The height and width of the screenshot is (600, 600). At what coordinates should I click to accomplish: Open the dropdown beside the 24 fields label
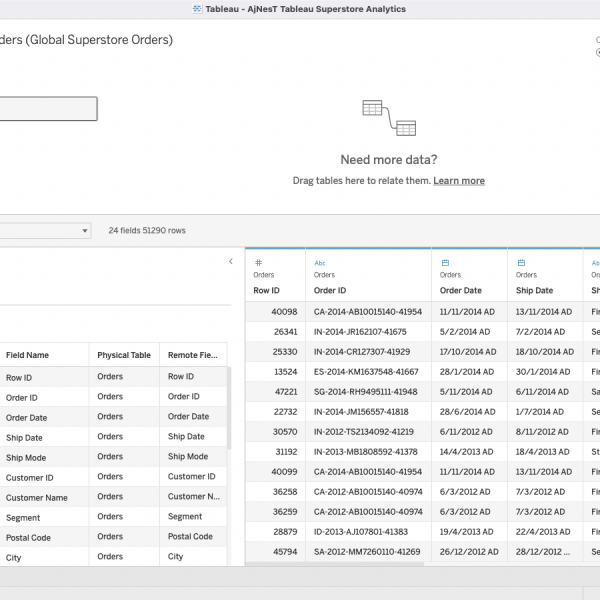(84, 231)
